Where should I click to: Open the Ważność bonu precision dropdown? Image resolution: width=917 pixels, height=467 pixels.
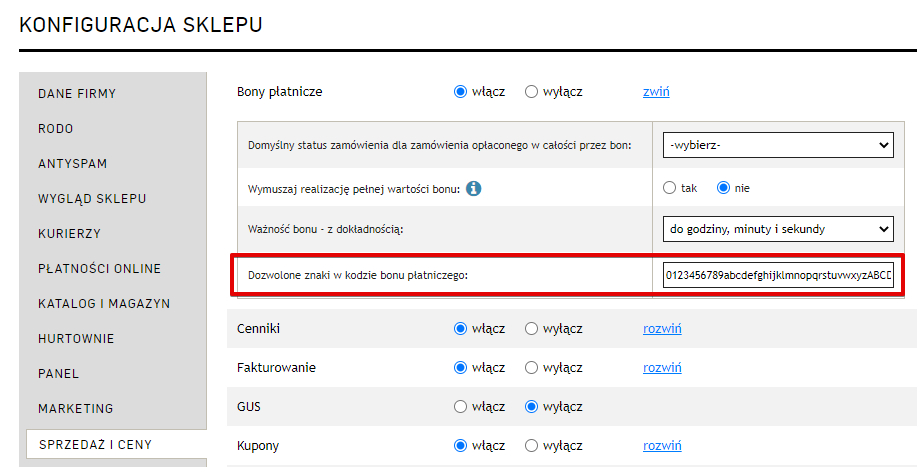click(x=777, y=229)
